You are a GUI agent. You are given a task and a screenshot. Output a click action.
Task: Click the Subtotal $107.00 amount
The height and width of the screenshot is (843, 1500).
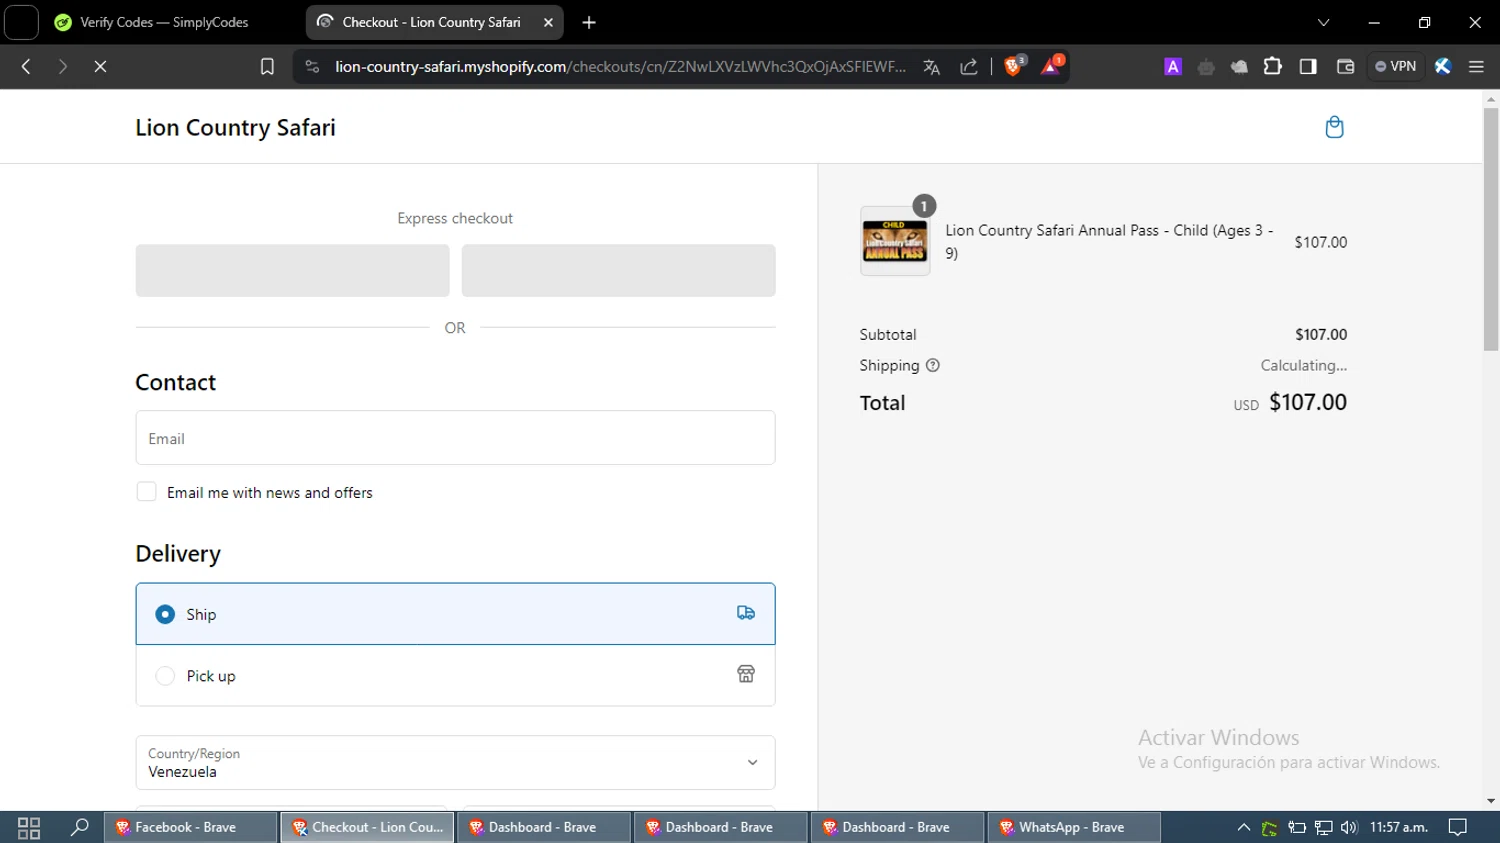(1321, 335)
